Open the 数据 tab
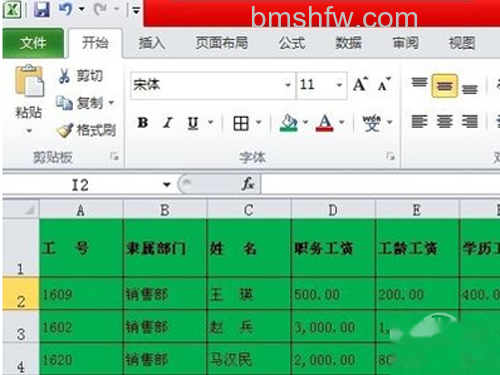This screenshot has height=375, width=500. coord(348,43)
